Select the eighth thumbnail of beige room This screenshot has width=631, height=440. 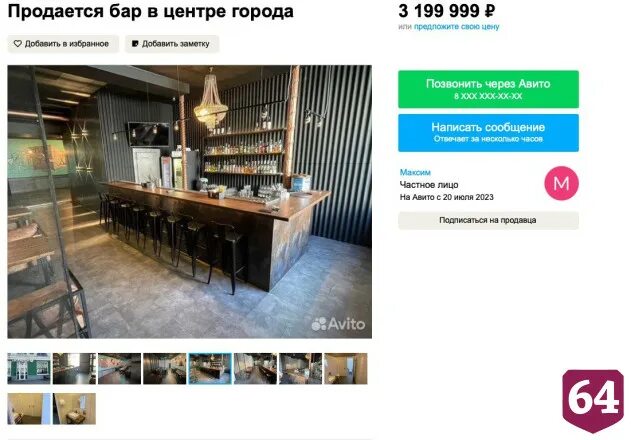point(346,368)
